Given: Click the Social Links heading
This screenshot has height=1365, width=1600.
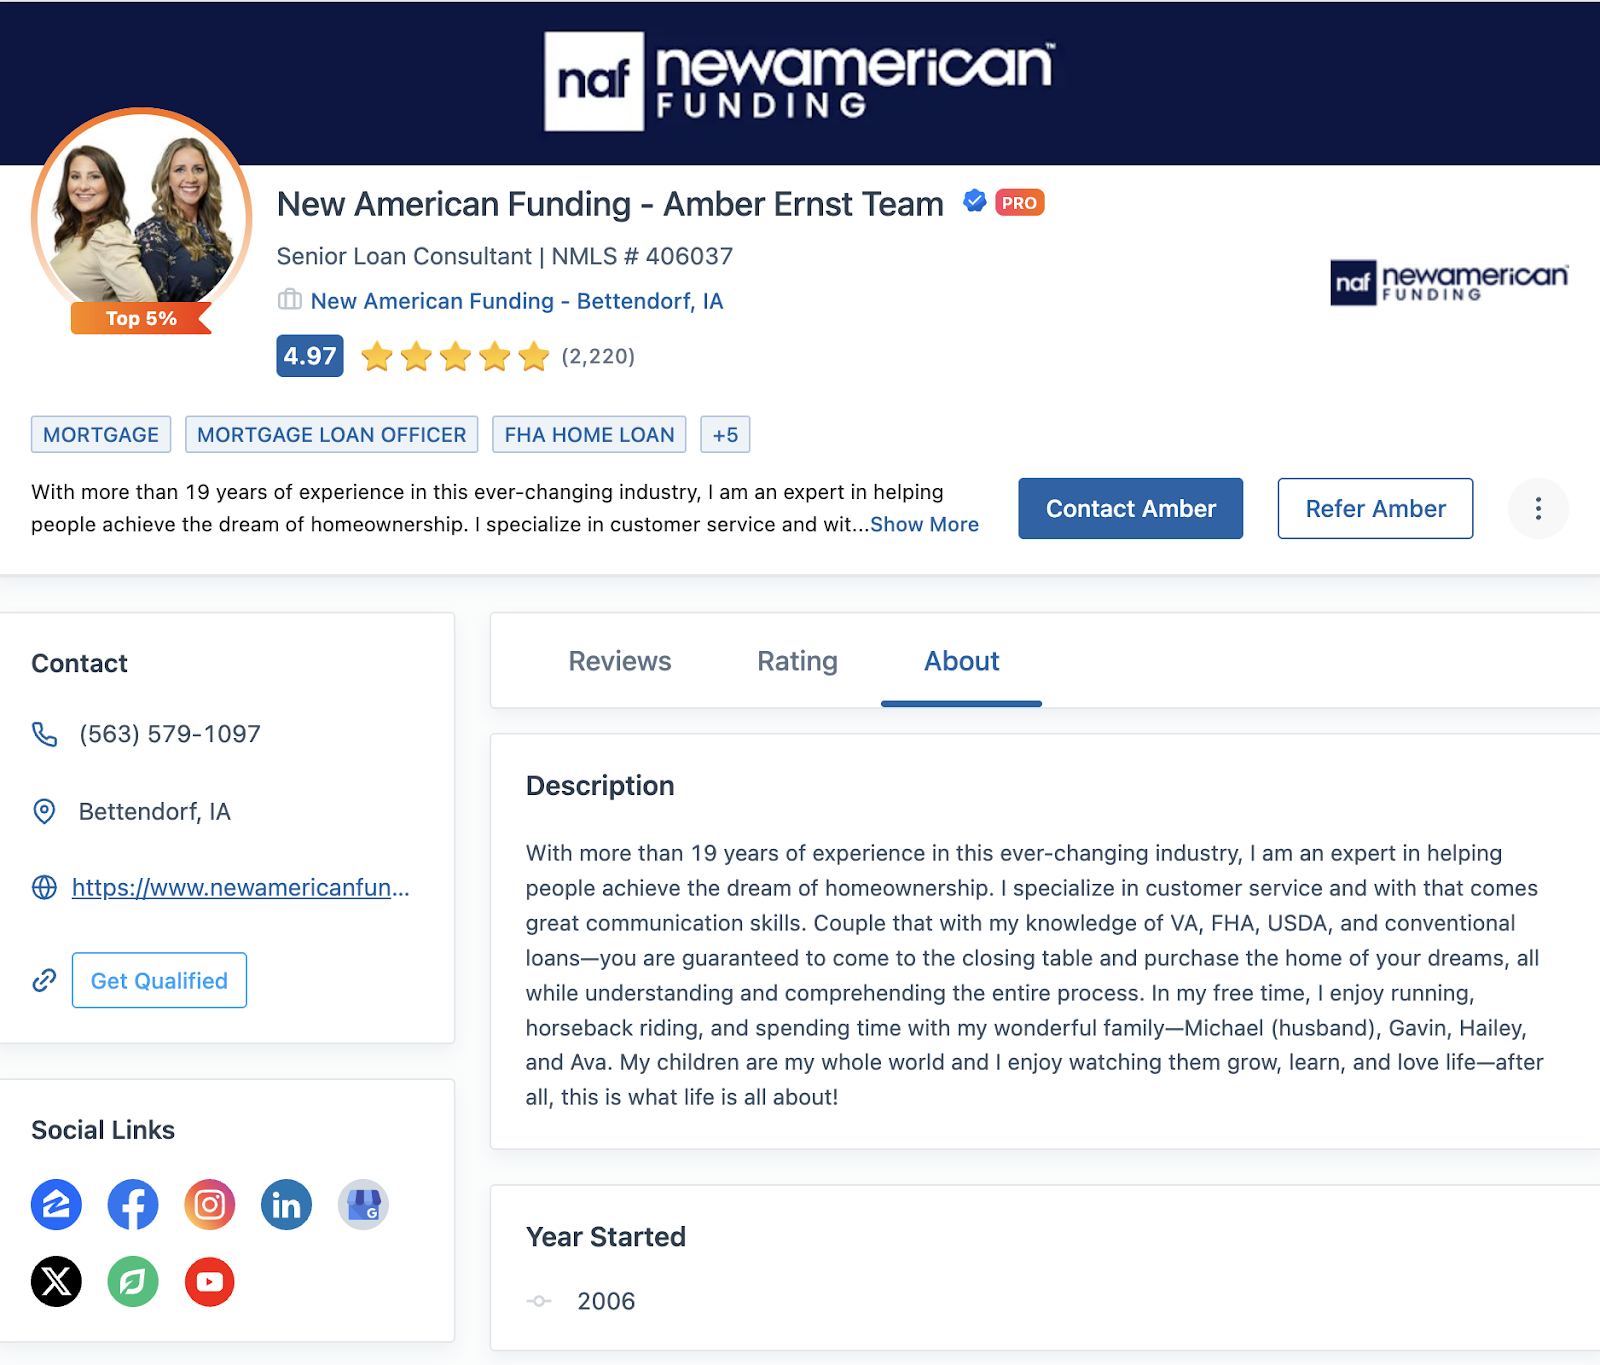Looking at the screenshot, I should pos(103,1130).
